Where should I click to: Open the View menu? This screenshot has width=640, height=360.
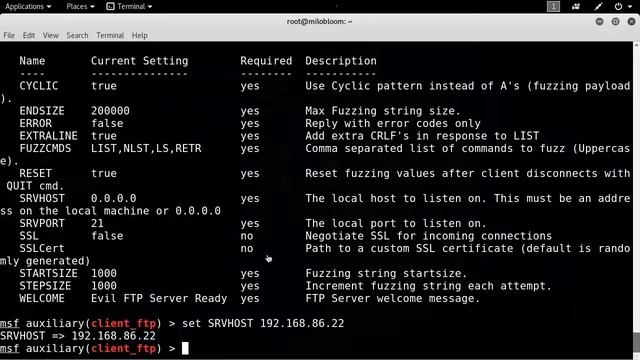(51, 36)
